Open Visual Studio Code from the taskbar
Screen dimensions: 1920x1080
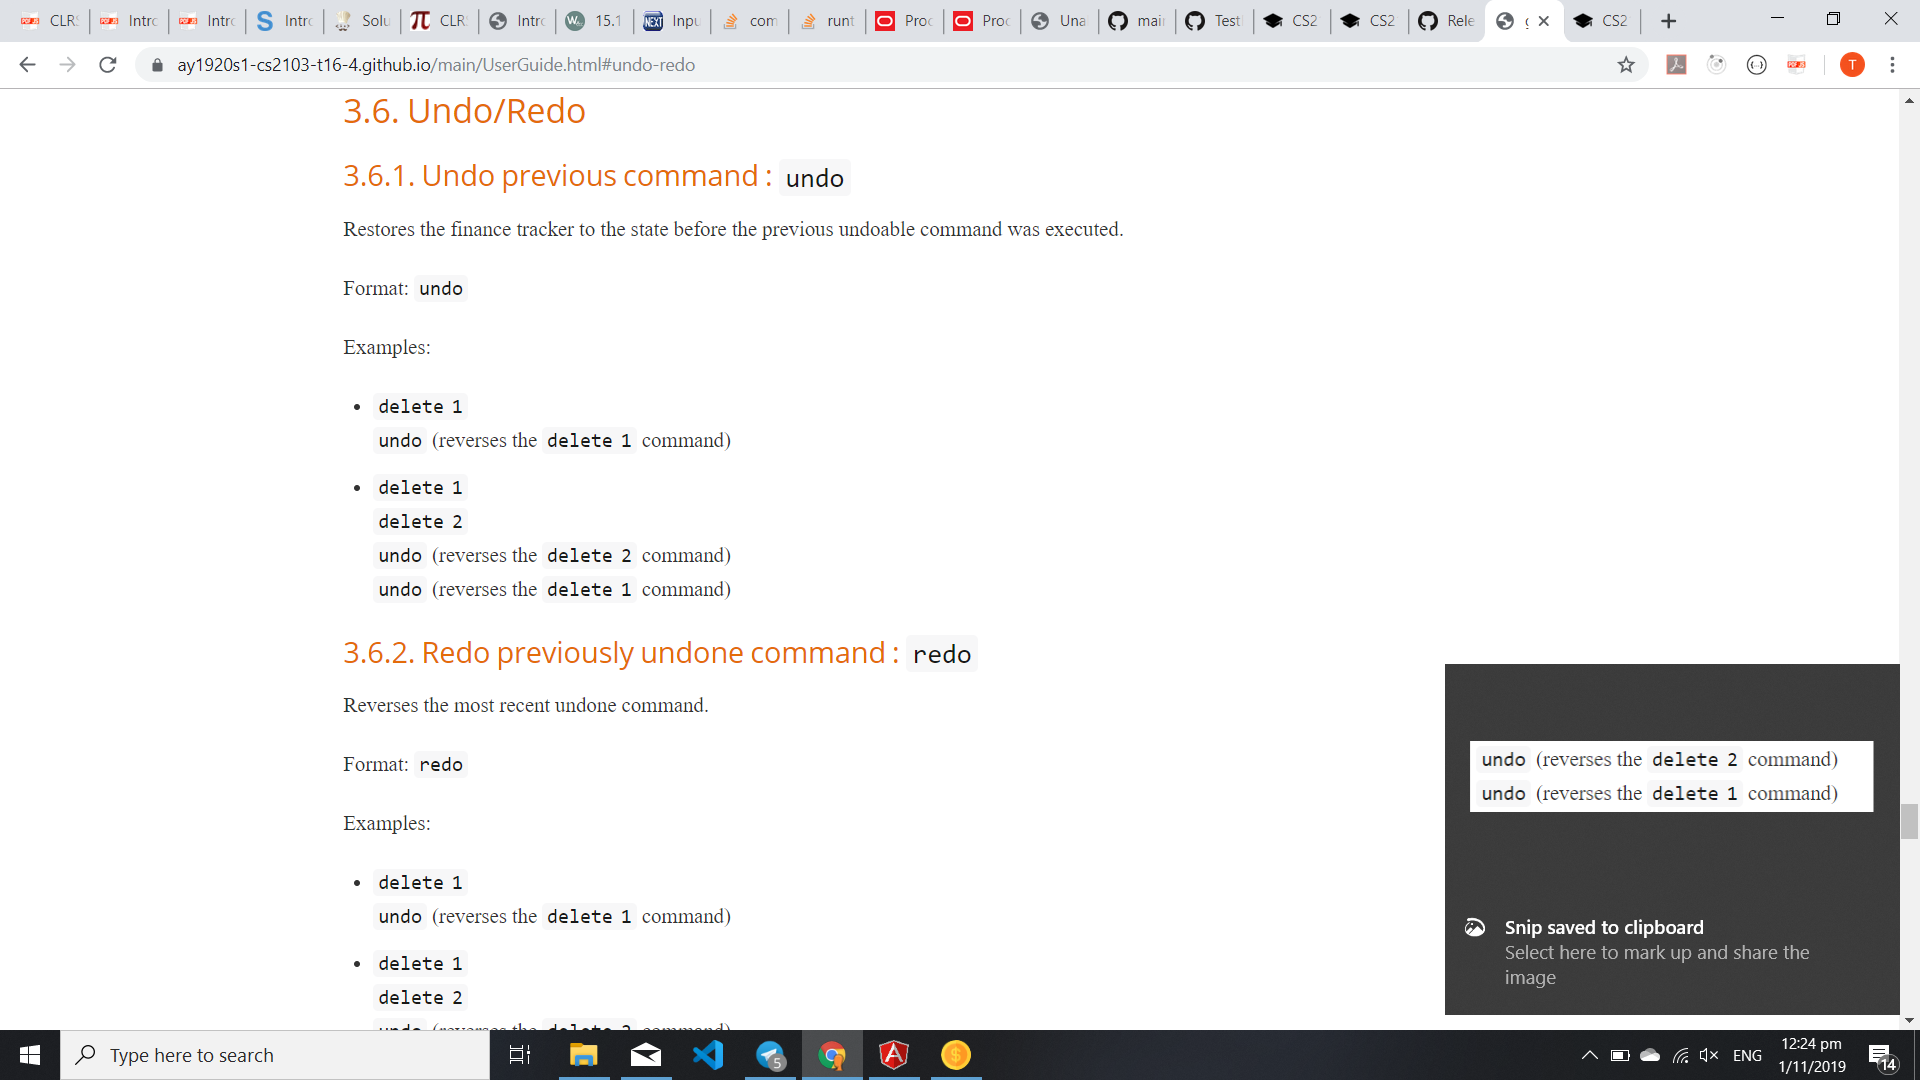click(708, 1055)
